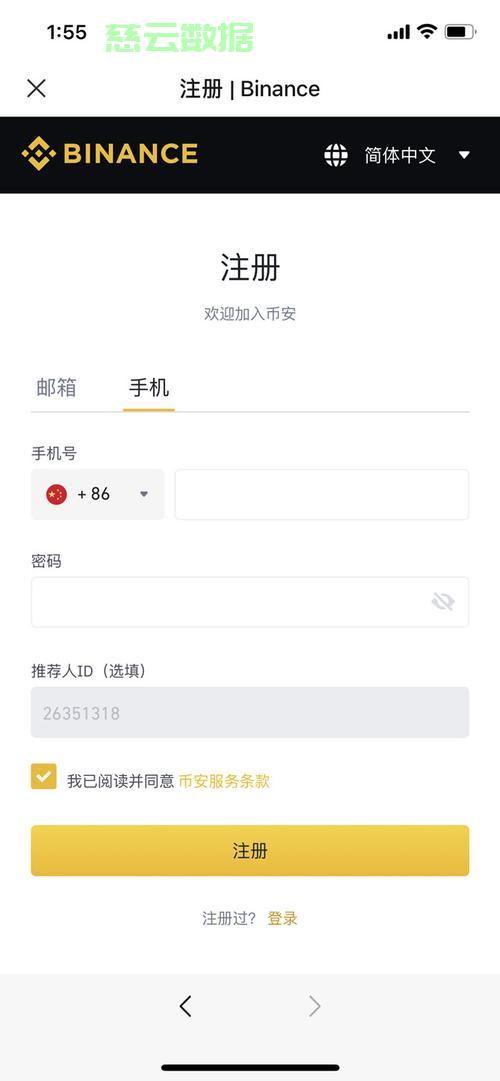Screen dimensions: 500x1081
Task: Uncheck the agree to terms checkbox
Action: coord(43,776)
